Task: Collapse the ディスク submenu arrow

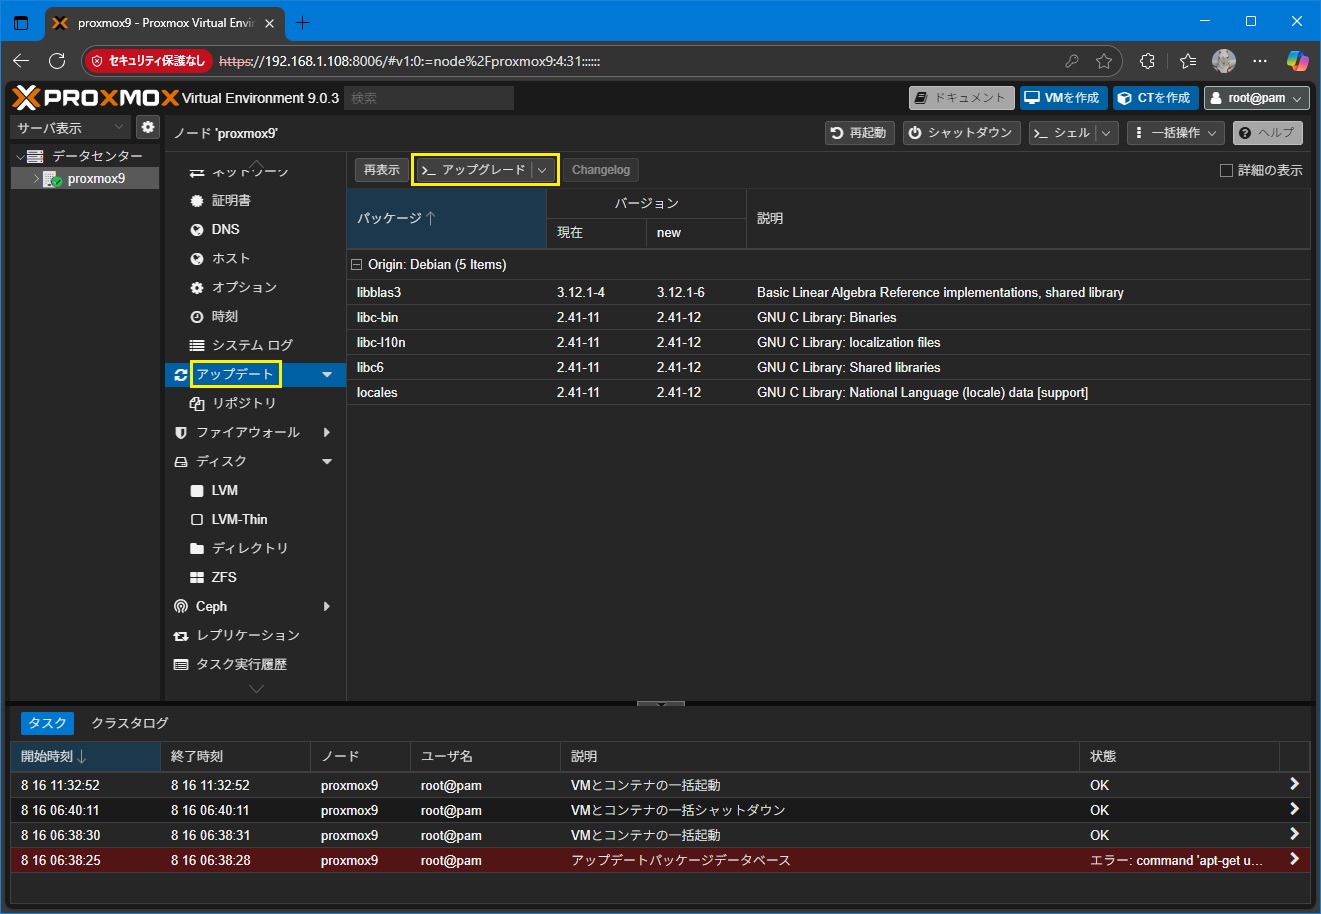Action: [327, 461]
